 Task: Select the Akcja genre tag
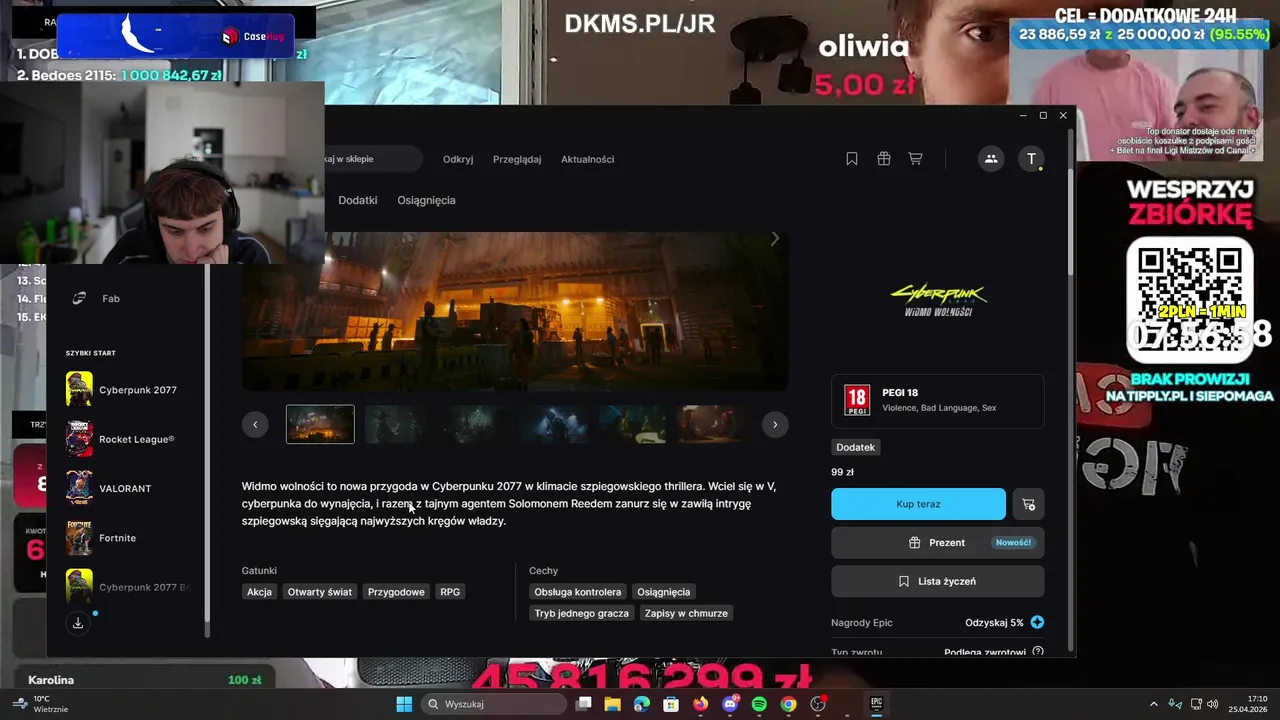[x=259, y=592]
